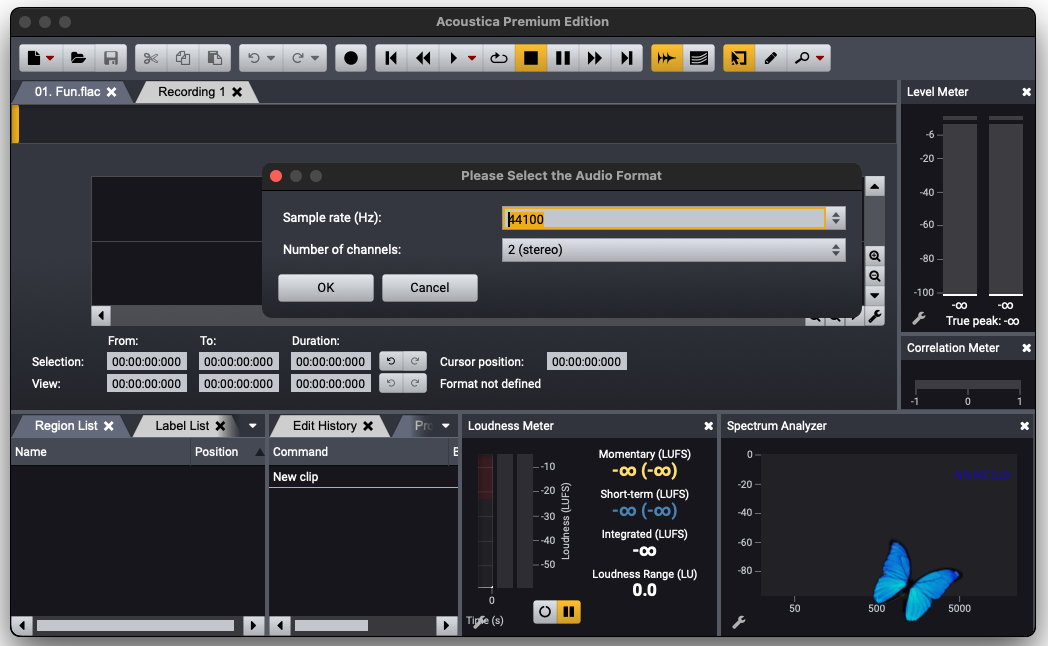Image resolution: width=1048 pixels, height=646 pixels.
Task: Open a file with the folder icon
Action: coord(78,58)
